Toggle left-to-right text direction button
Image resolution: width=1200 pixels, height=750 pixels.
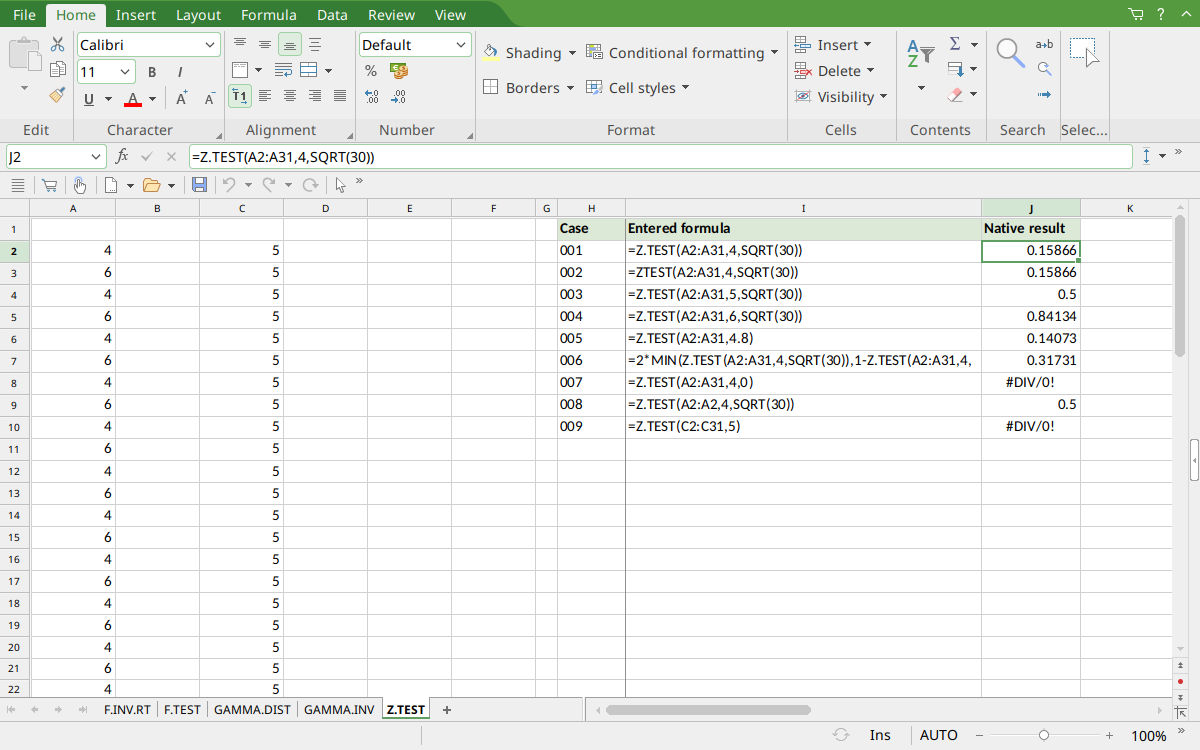click(x=240, y=96)
